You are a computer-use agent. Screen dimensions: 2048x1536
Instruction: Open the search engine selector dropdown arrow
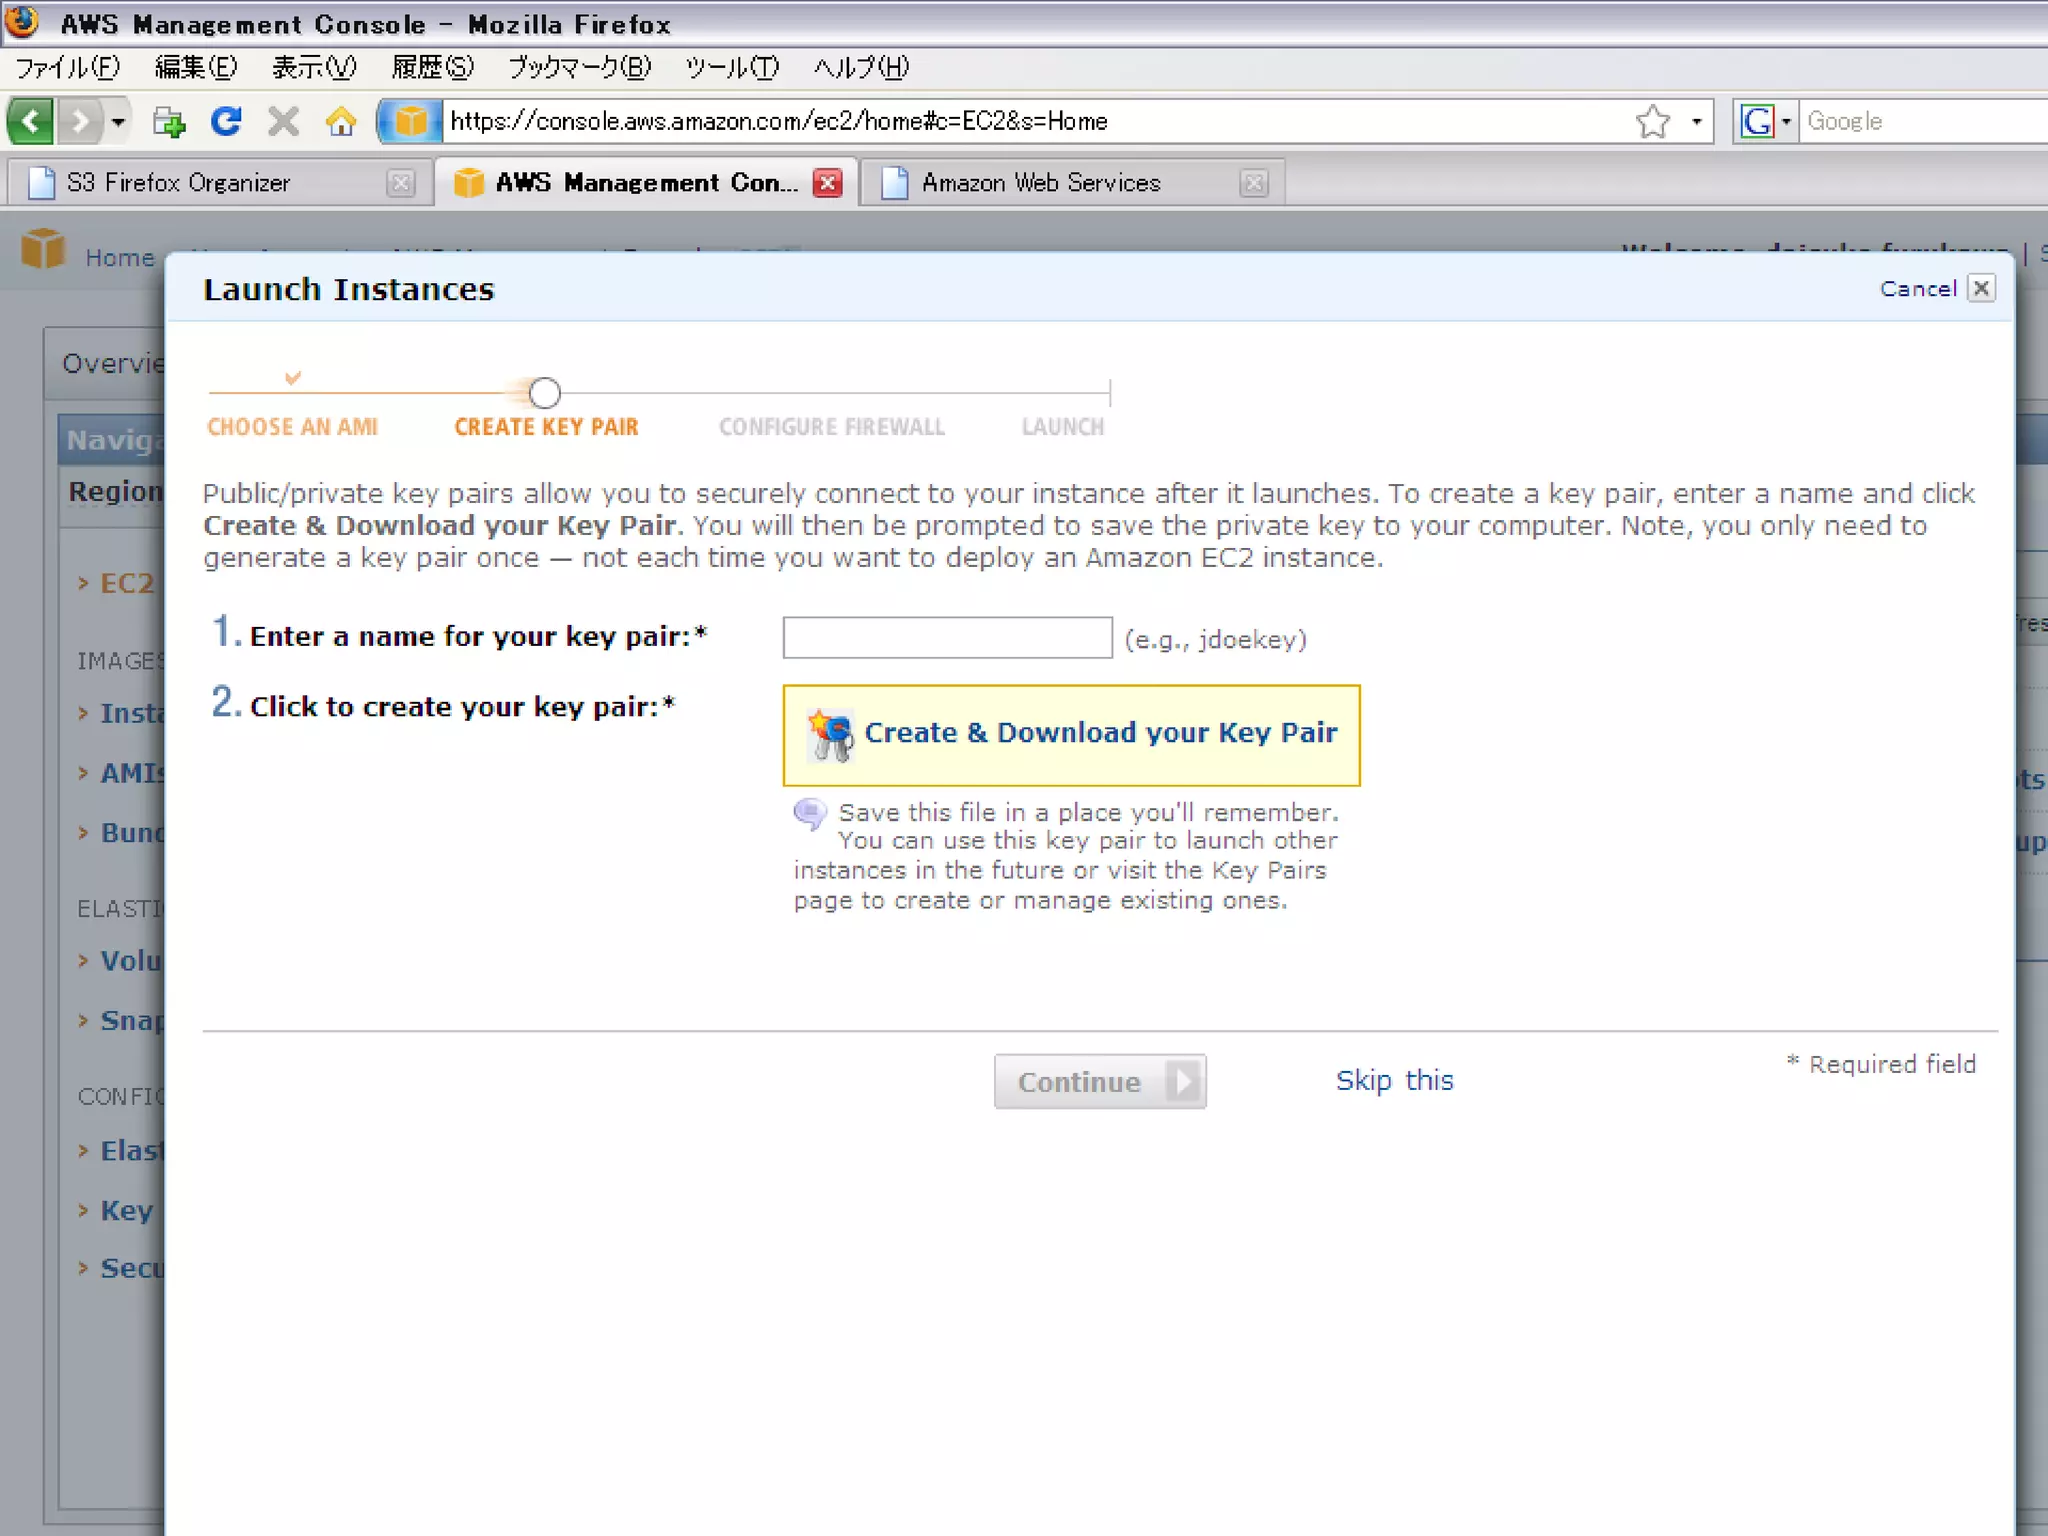click(x=1786, y=121)
